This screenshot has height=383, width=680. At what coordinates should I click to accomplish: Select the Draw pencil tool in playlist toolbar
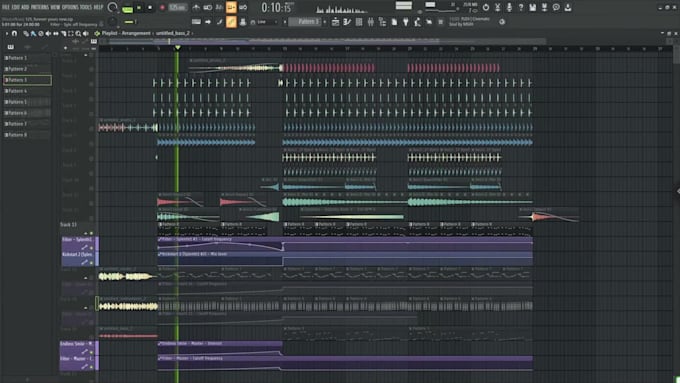(x=26, y=33)
